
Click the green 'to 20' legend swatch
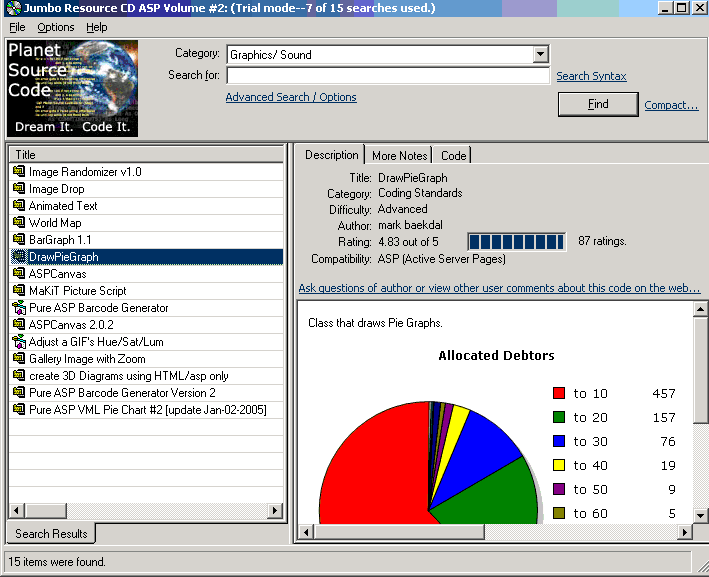pyautogui.click(x=559, y=417)
